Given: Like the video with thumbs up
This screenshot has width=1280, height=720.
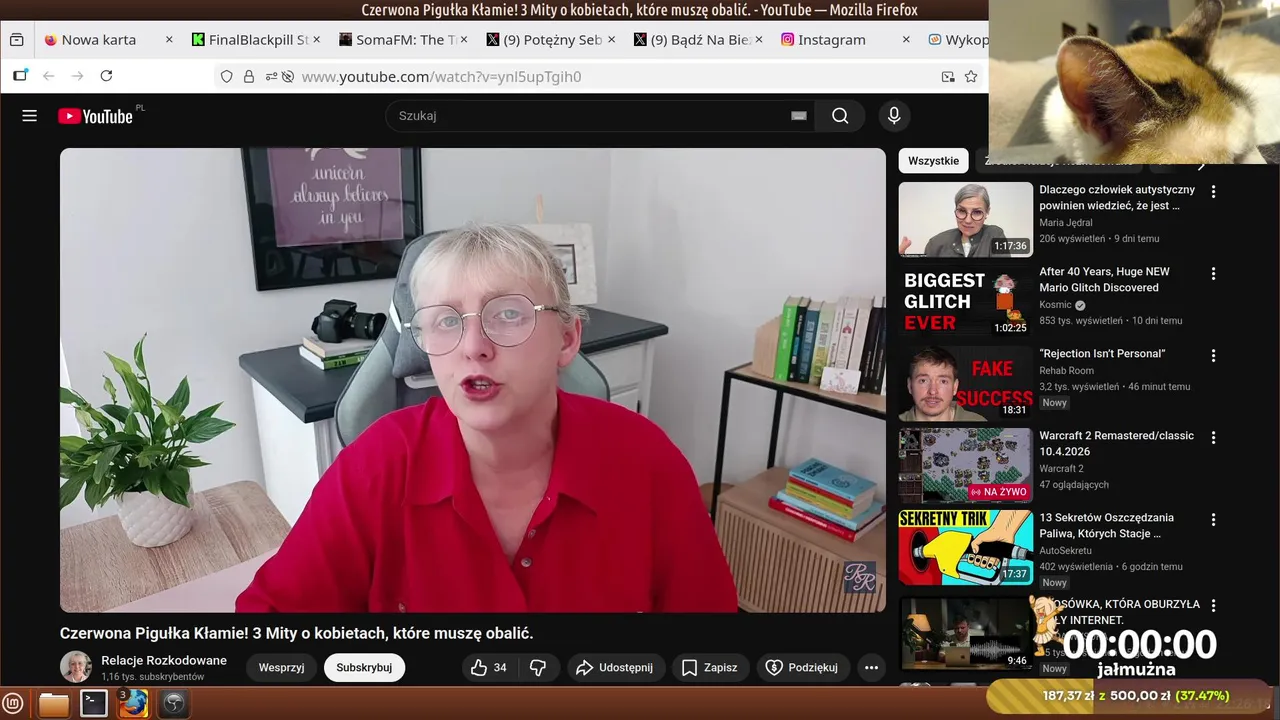Looking at the screenshot, I should 489,667.
